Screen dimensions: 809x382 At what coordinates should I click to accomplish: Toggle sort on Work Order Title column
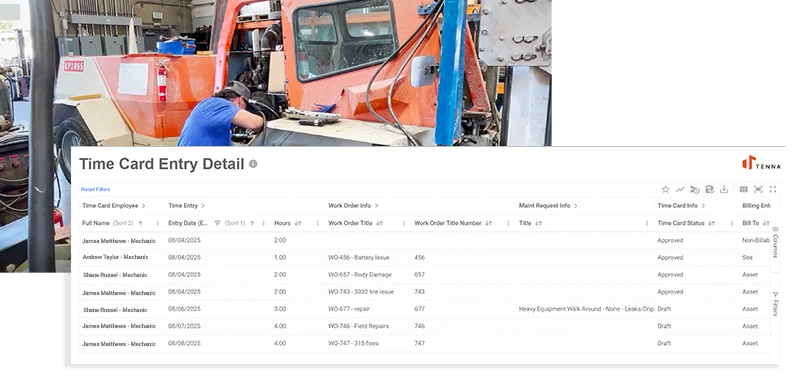(379, 224)
